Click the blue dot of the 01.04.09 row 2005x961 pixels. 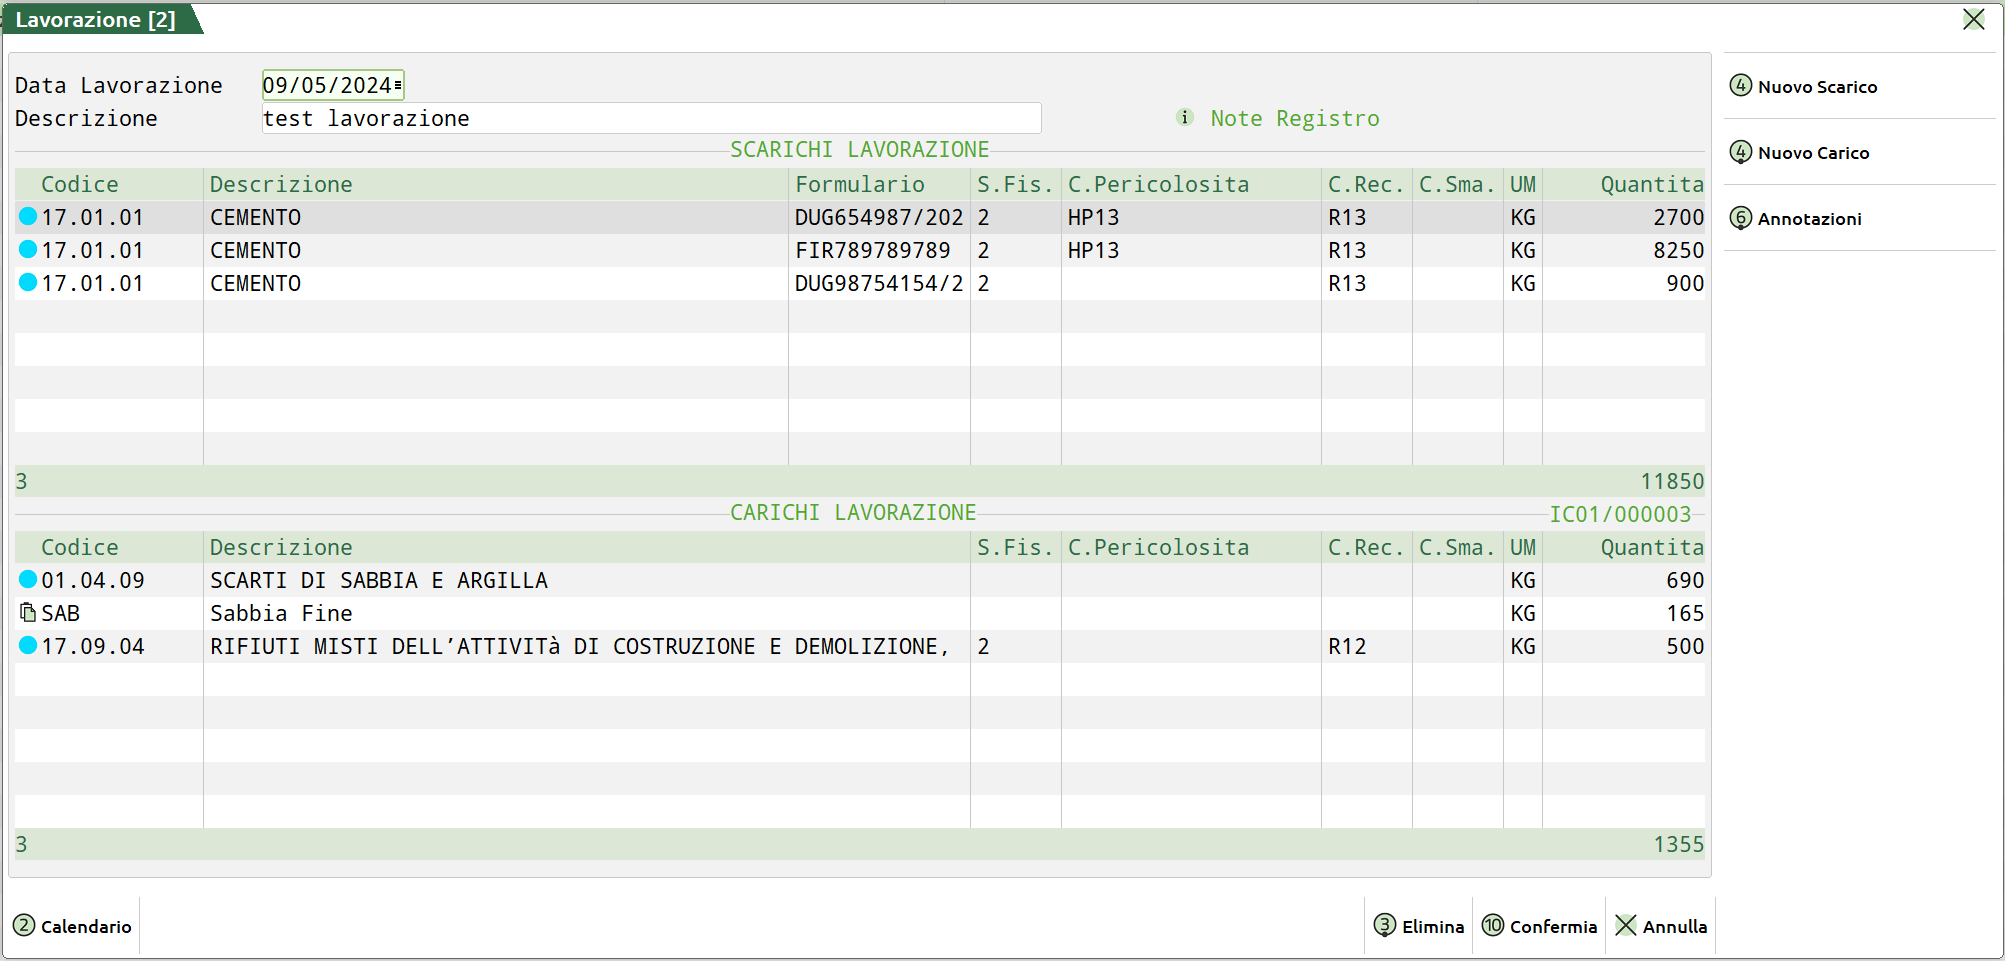pyautogui.click(x=28, y=580)
